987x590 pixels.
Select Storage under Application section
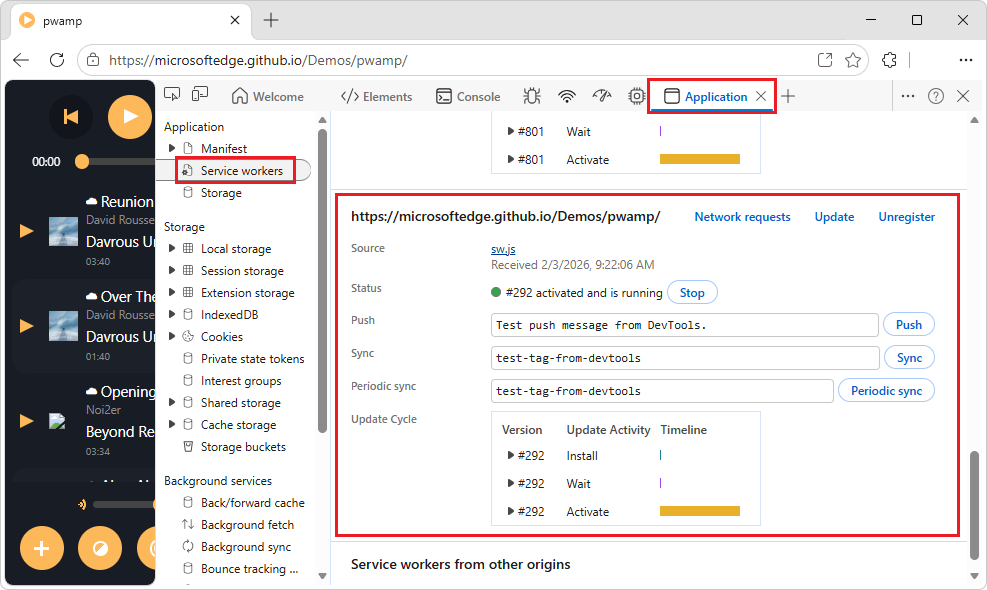pyautogui.click(x=221, y=193)
